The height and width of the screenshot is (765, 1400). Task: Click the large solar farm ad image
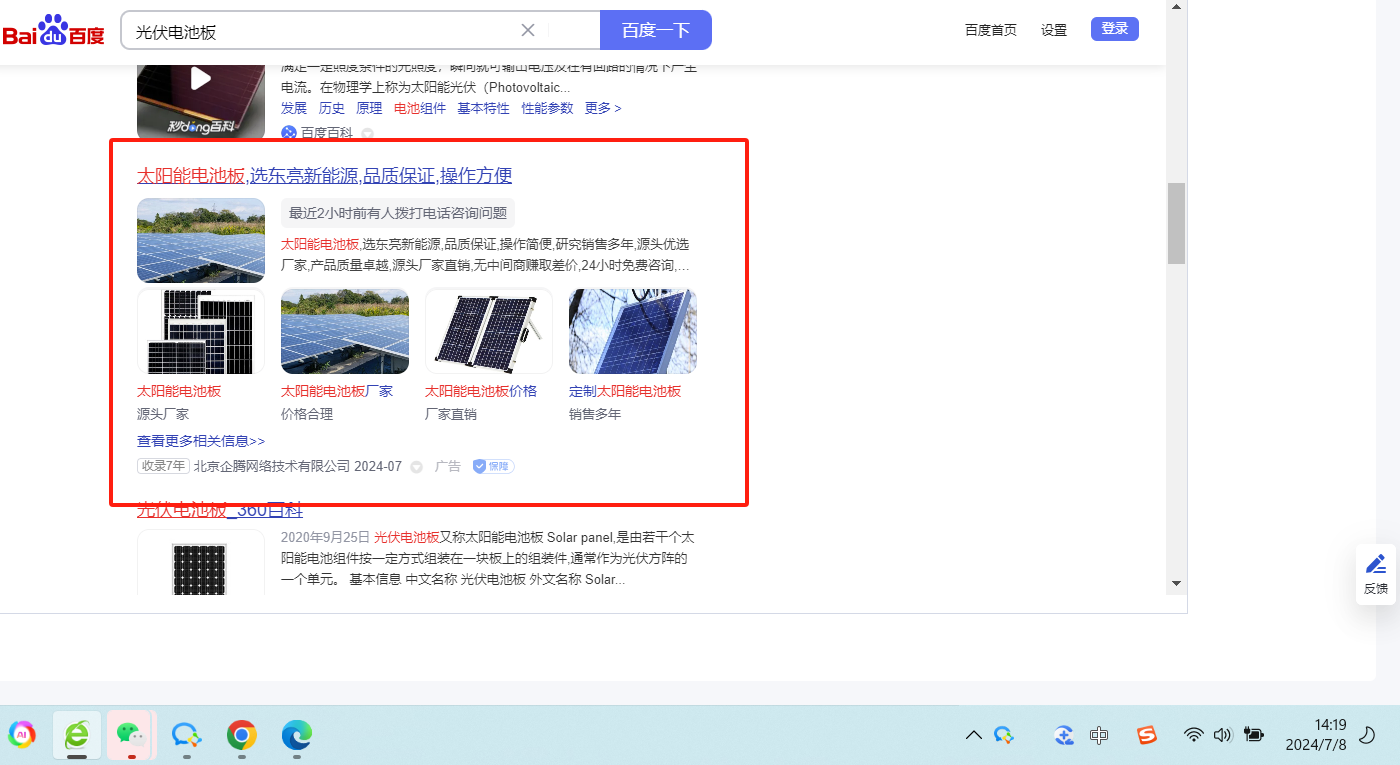coord(201,240)
